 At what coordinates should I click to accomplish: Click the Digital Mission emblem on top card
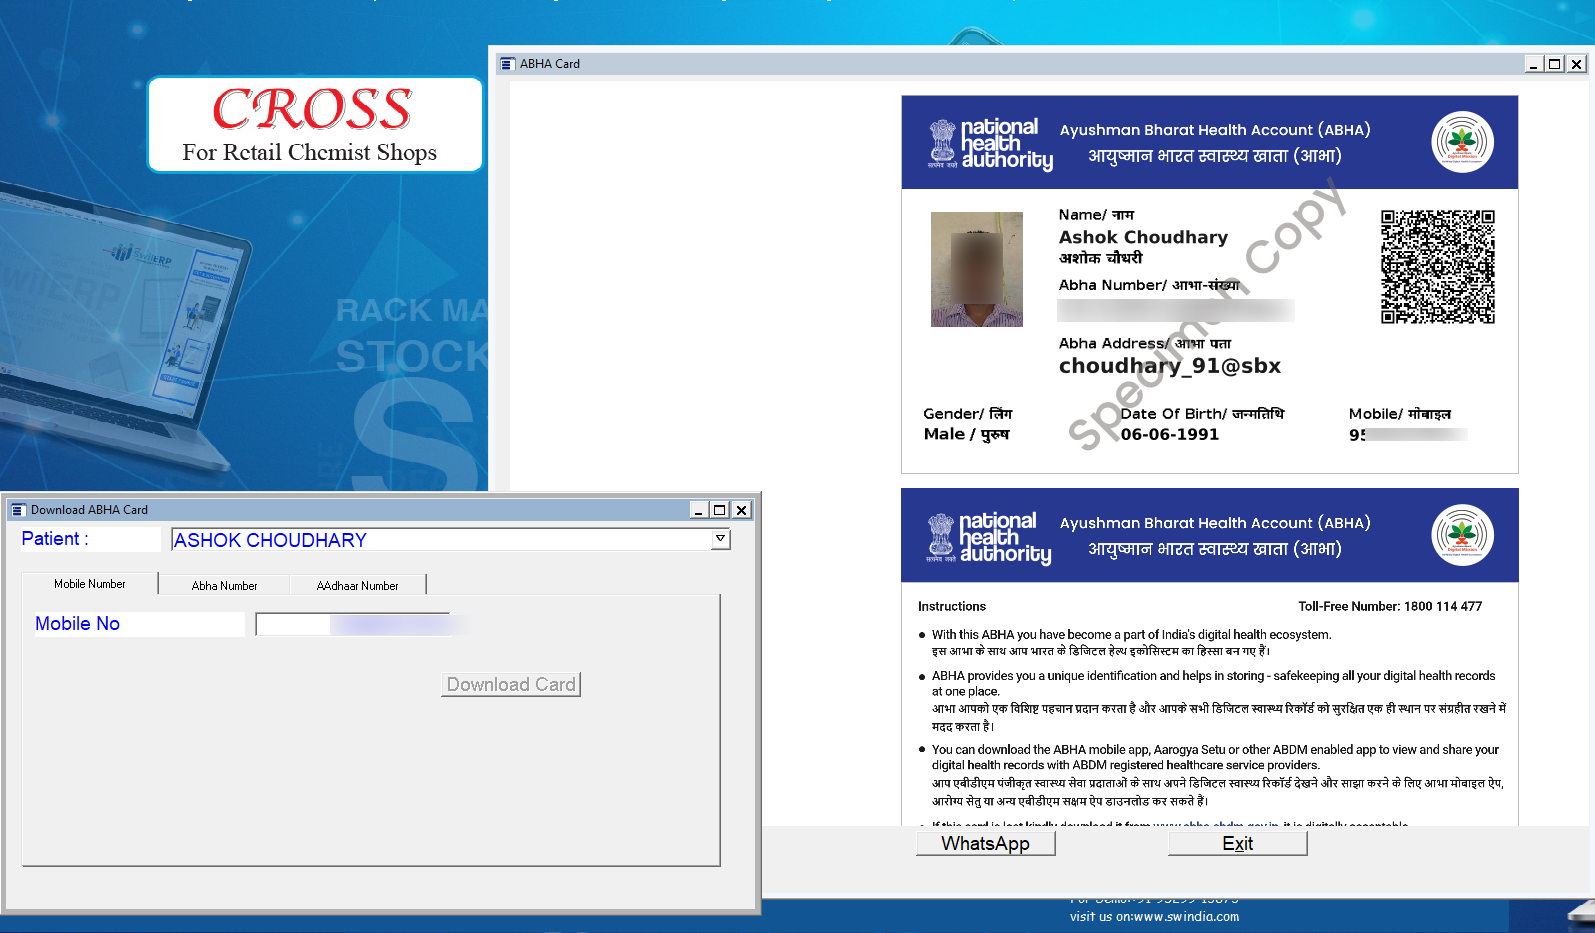1462,142
